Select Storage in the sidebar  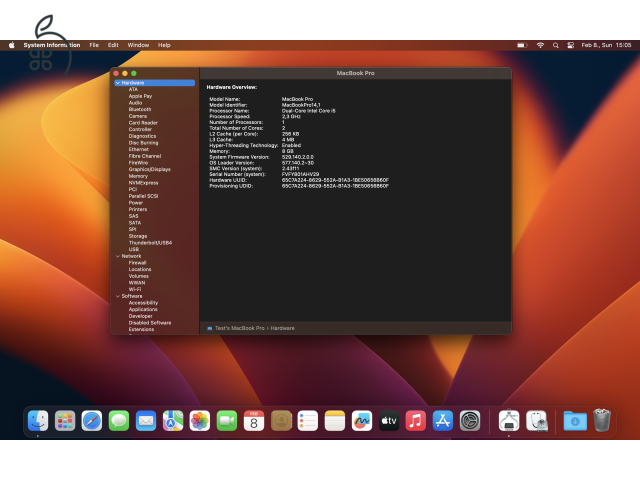coord(138,236)
